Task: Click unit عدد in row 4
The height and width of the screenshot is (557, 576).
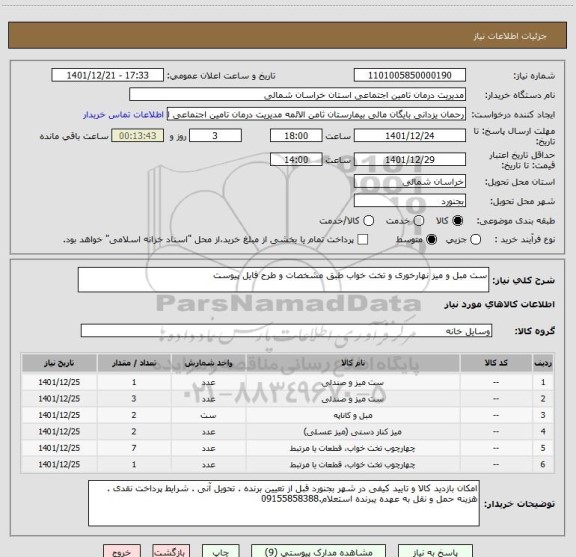Action: (x=208, y=432)
